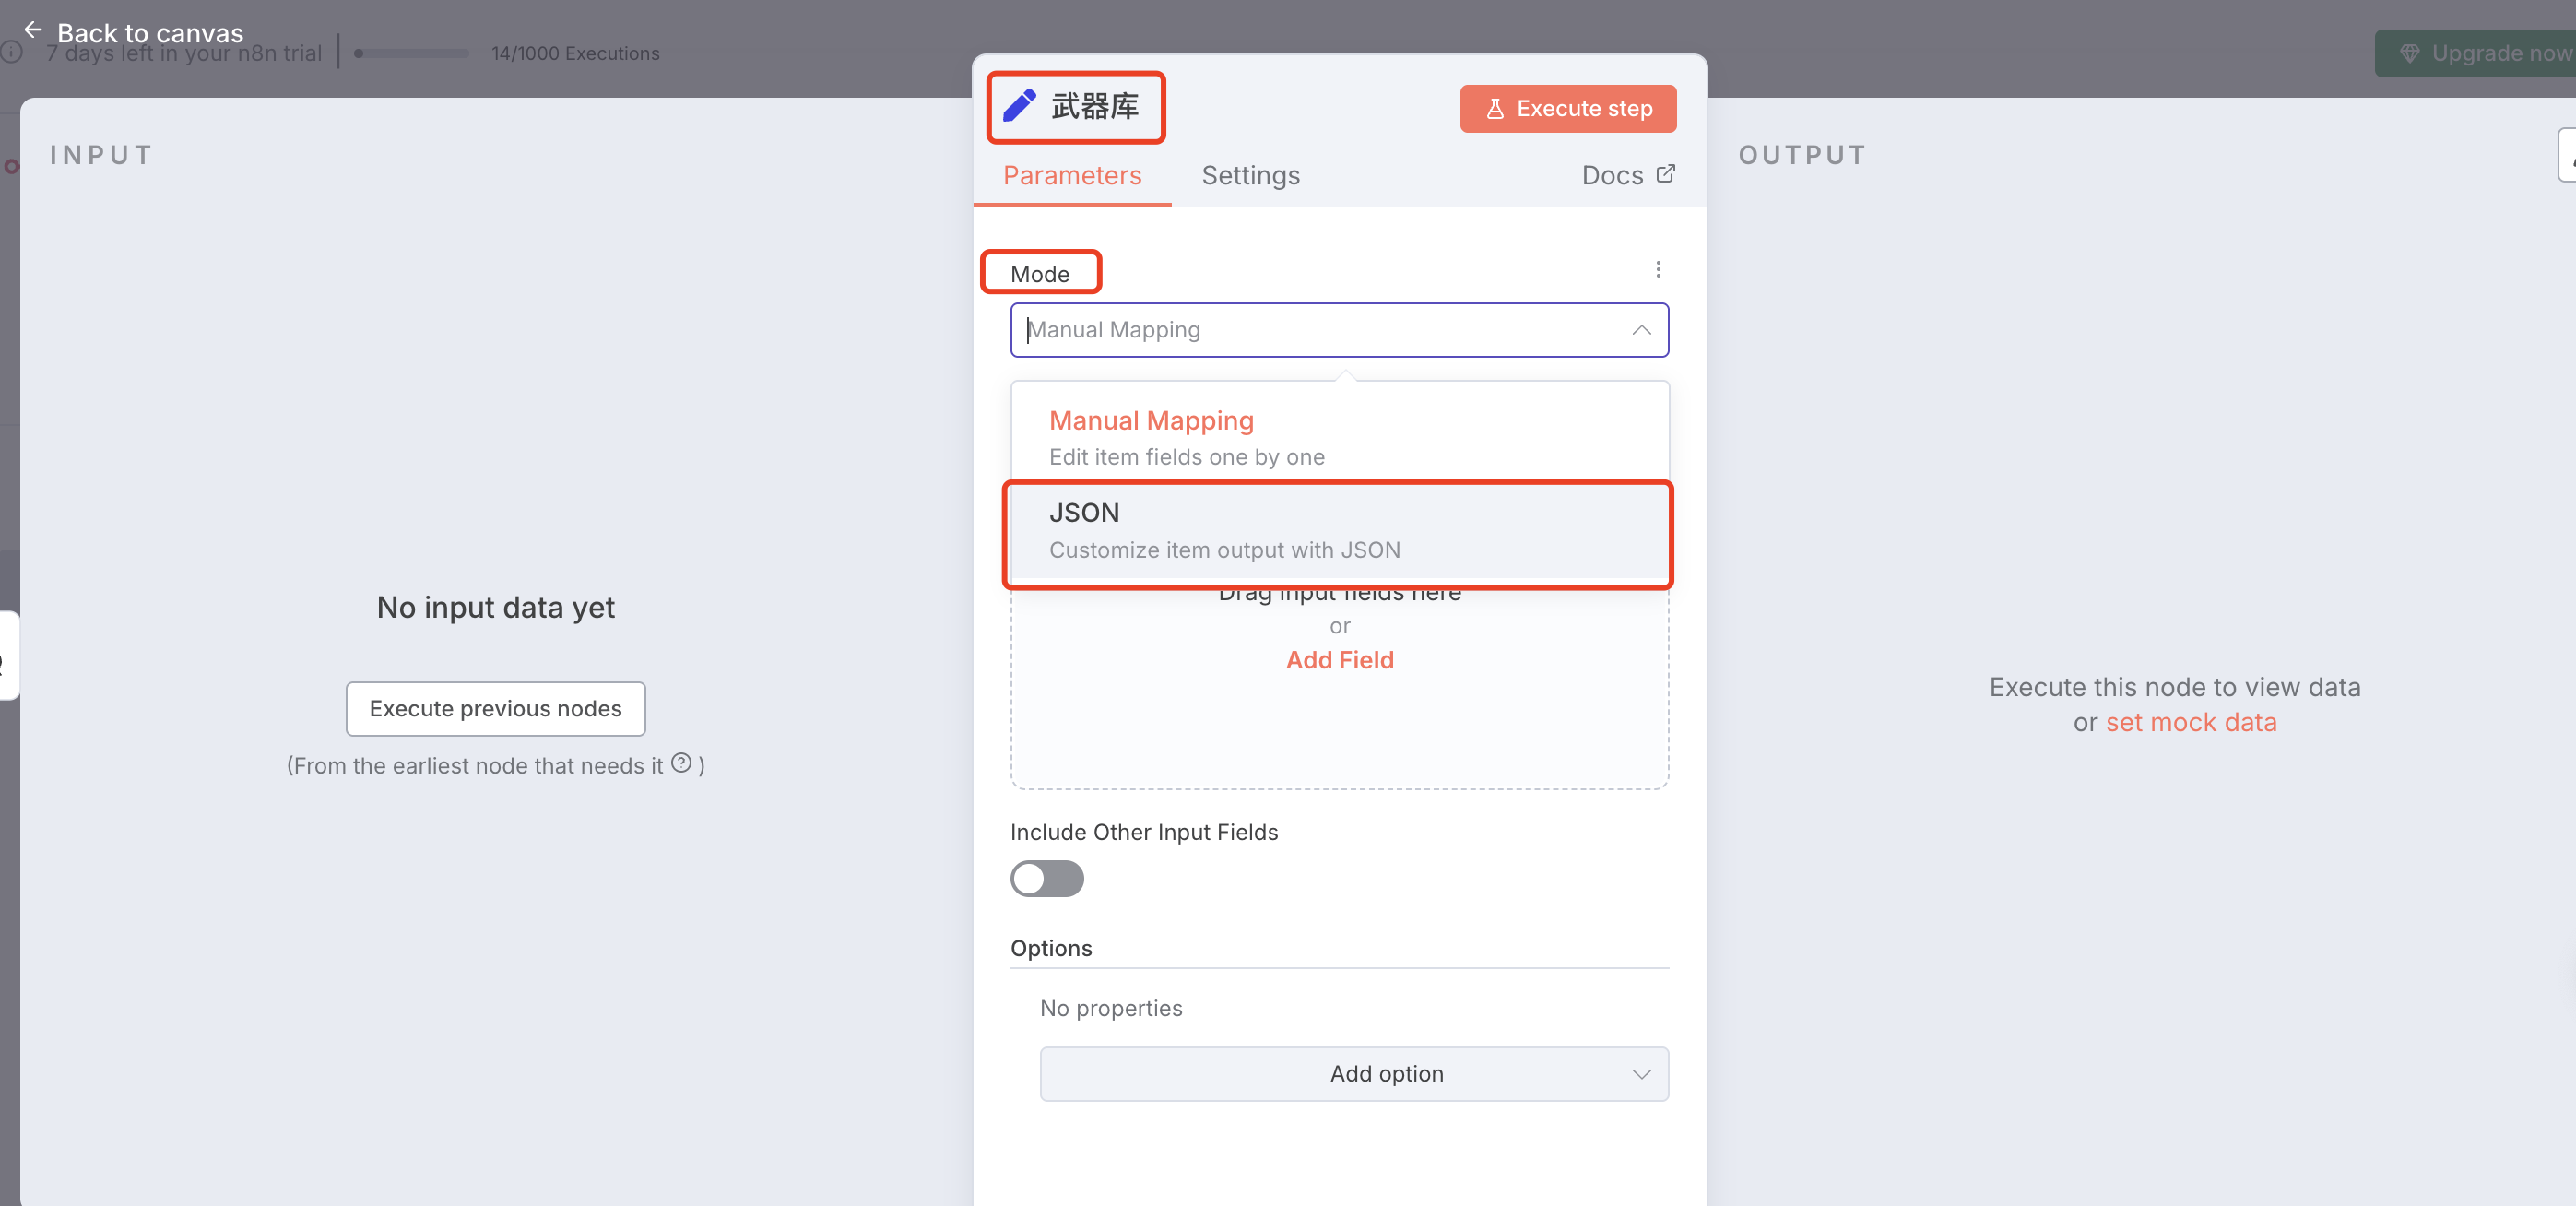
Task: Click the Back to canvas arrow icon
Action: click(33, 31)
